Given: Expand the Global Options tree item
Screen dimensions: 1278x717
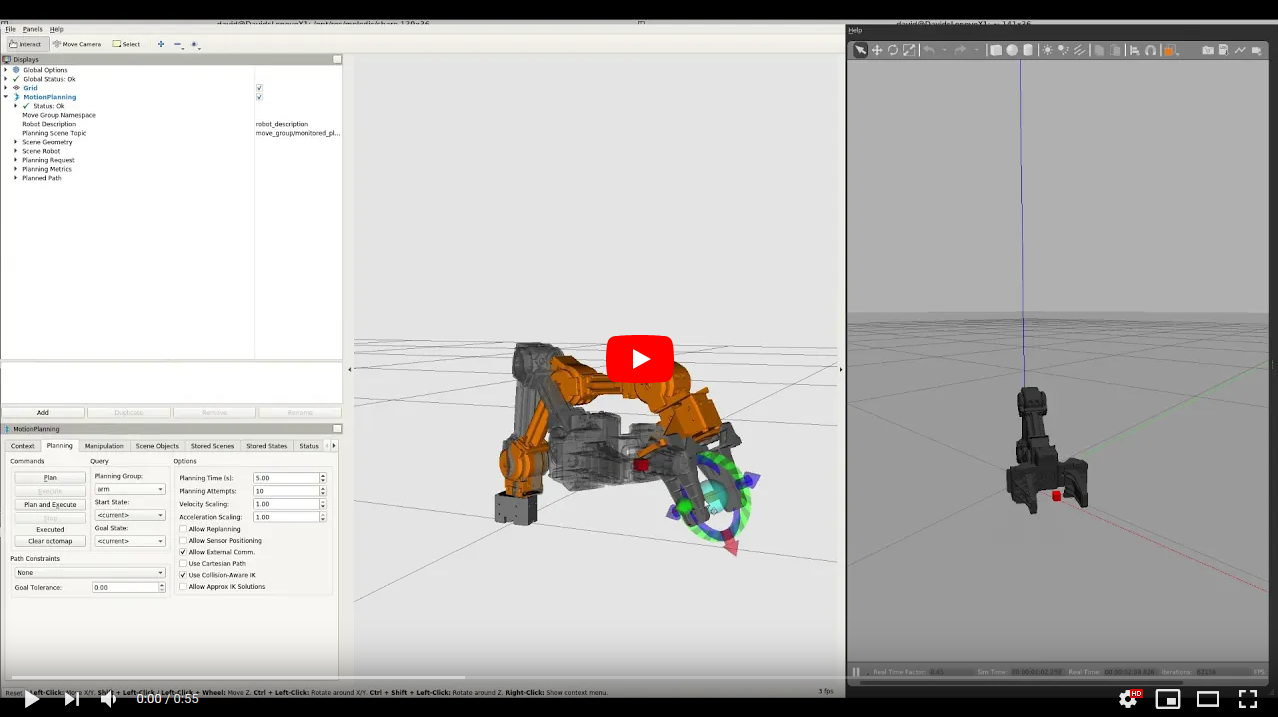Looking at the screenshot, I should pos(5,70).
